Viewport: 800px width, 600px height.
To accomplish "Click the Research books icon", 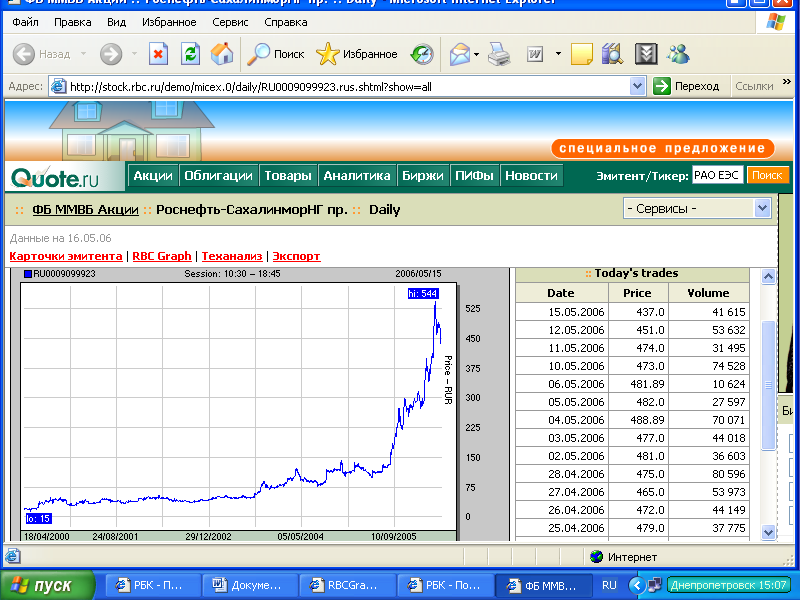I will [x=612, y=54].
